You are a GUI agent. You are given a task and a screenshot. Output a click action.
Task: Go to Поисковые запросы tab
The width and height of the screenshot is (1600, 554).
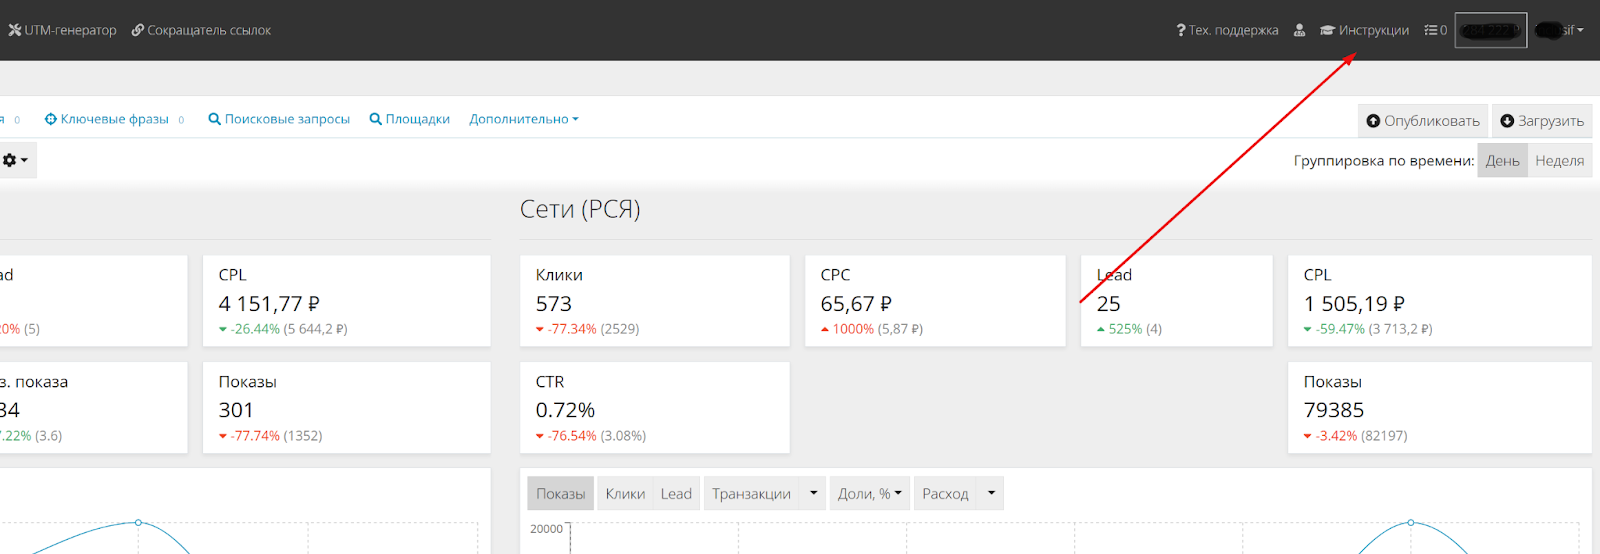(279, 119)
